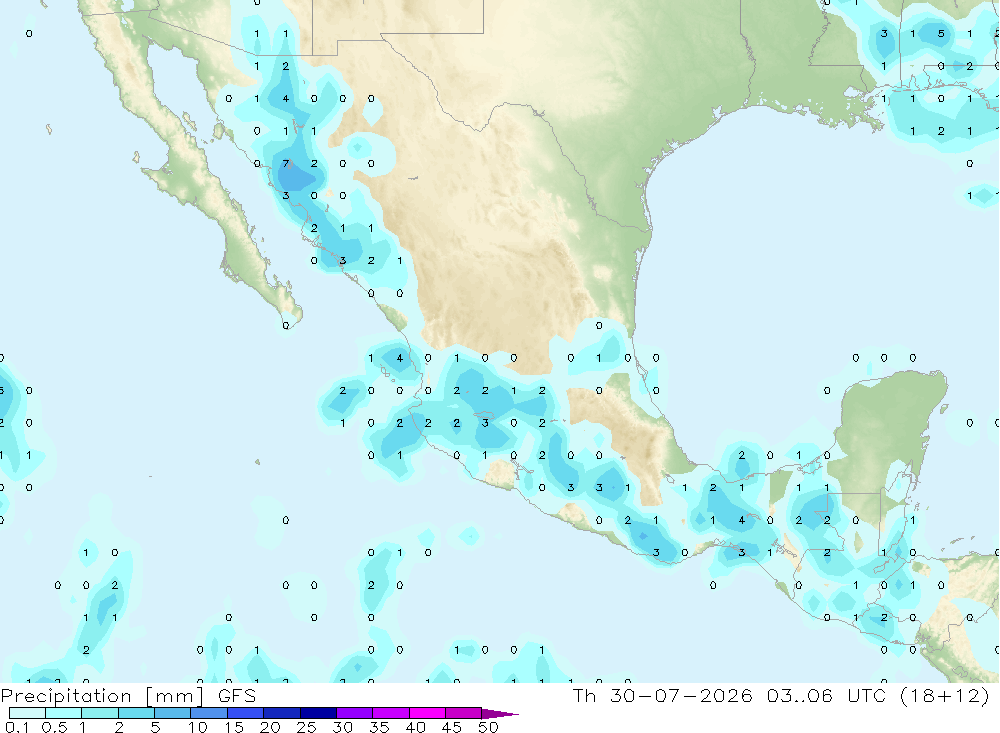1000x733 pixels.
Task: Click the 'Precipitation' title word
Action: [66, 696]
